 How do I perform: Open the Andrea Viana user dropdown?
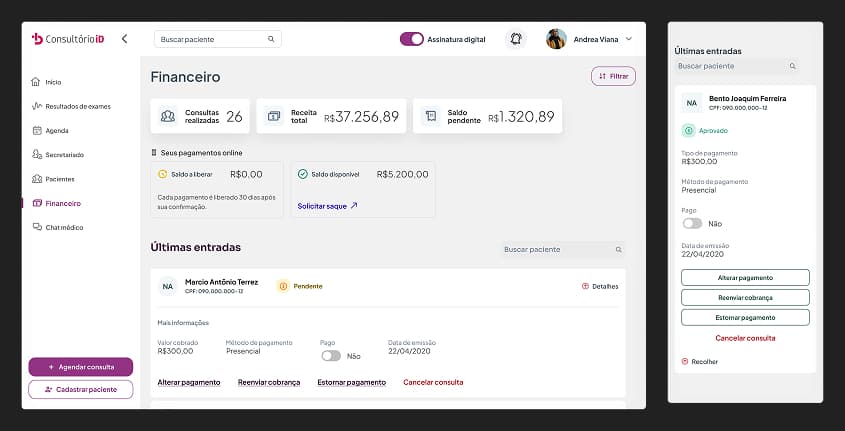(x=628, y=39)
